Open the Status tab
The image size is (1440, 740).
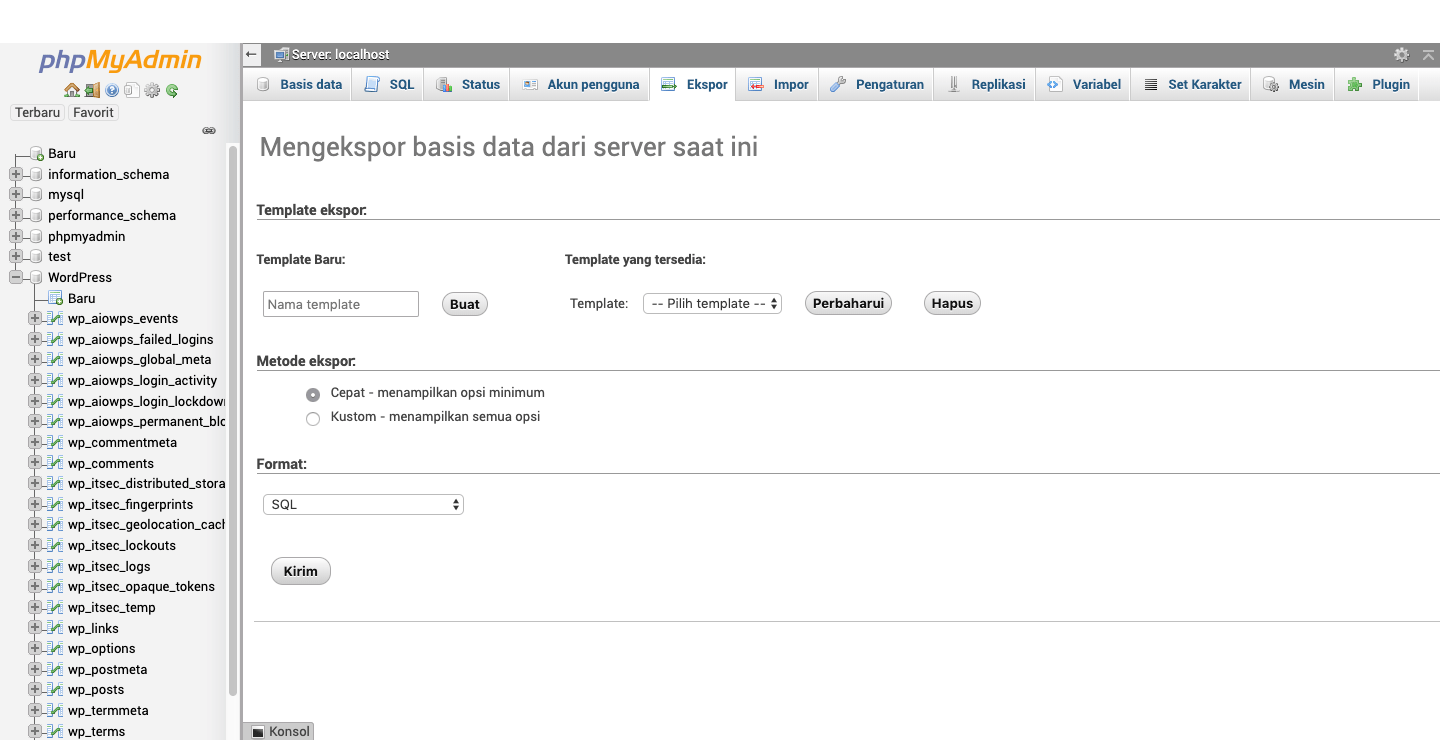(x=467, y=85)
